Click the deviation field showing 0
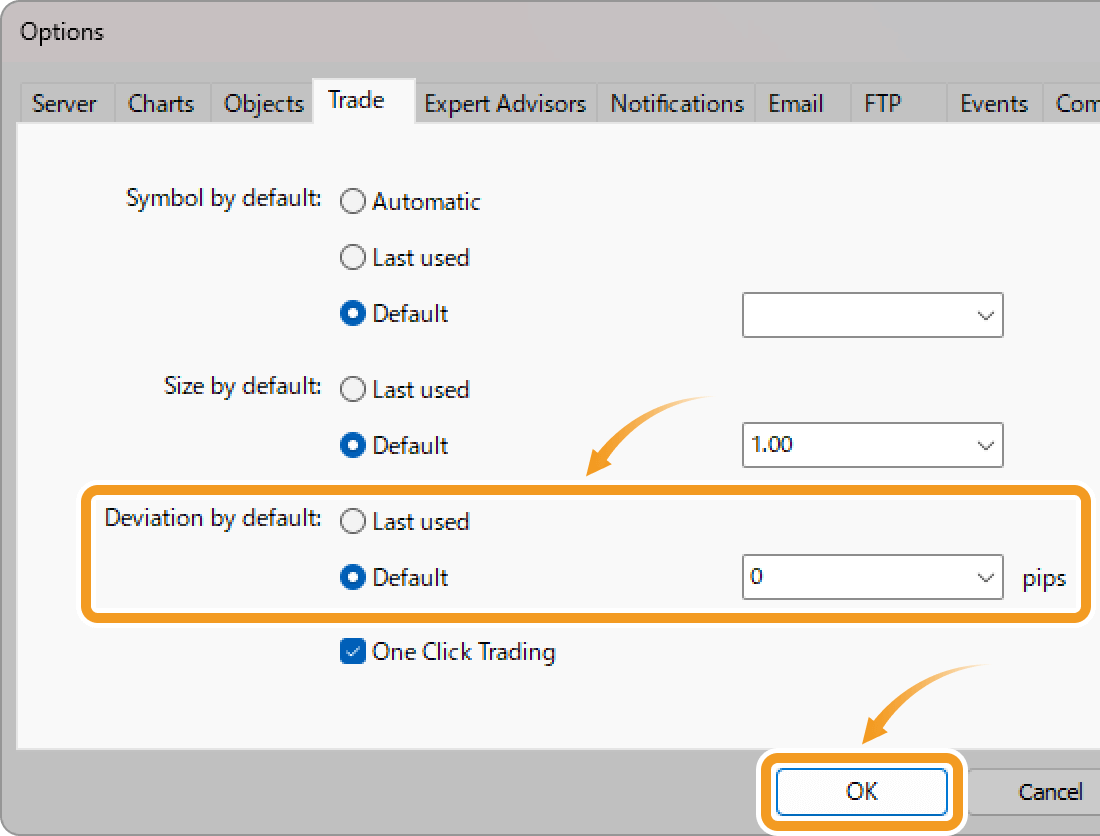 (x=873, y=577)
